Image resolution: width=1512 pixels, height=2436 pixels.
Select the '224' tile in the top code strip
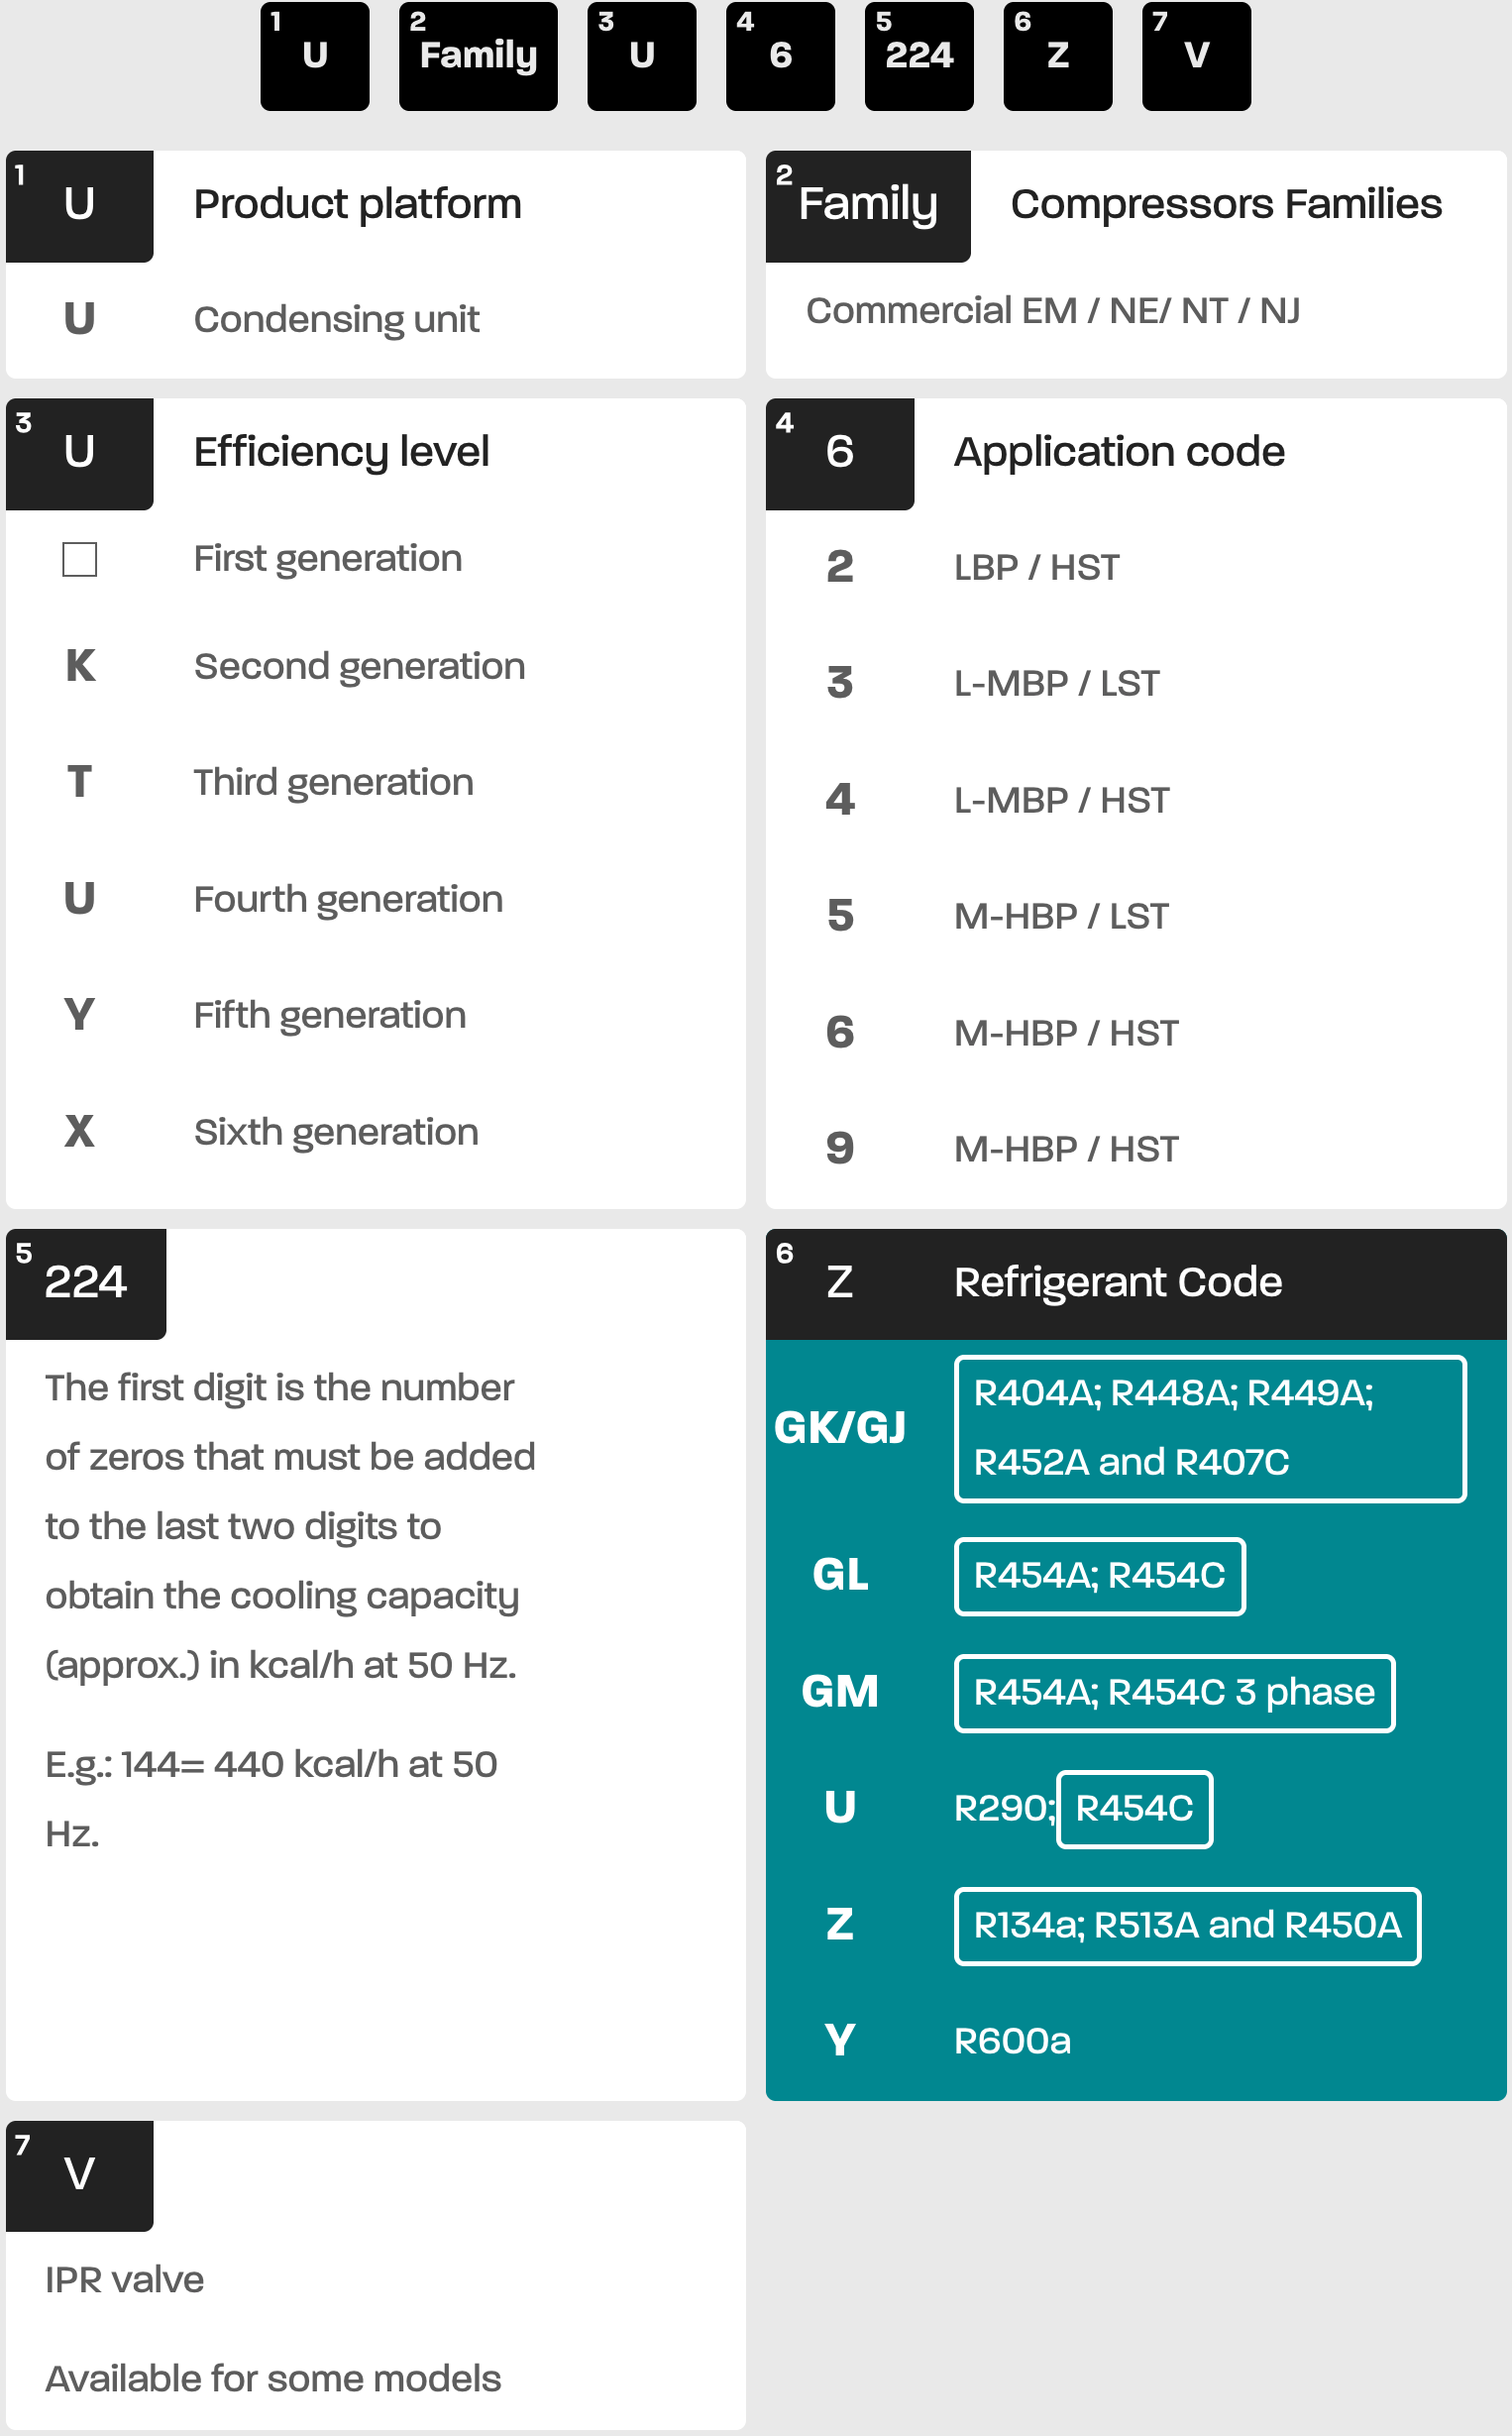(918, 56)
